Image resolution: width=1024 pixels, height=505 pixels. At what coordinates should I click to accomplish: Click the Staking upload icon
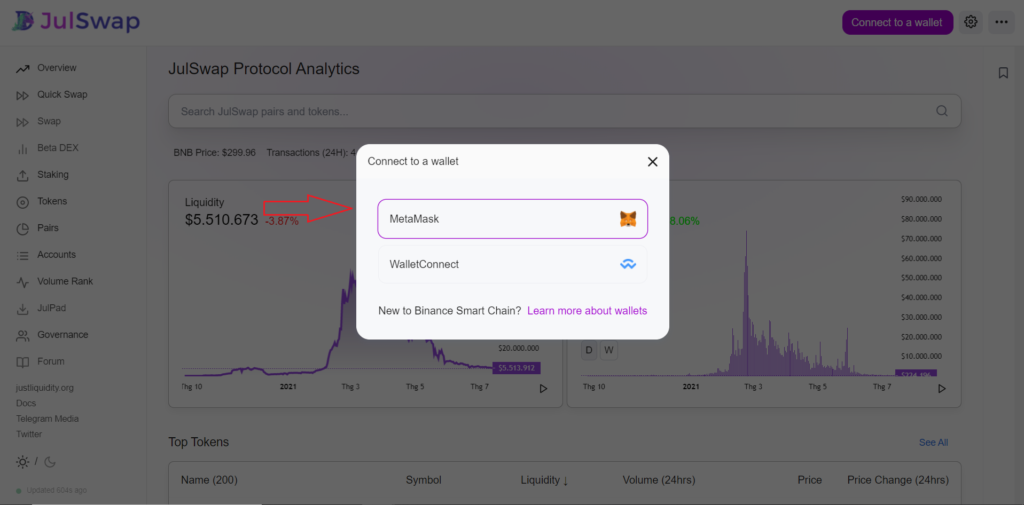[x=23, y=176]
